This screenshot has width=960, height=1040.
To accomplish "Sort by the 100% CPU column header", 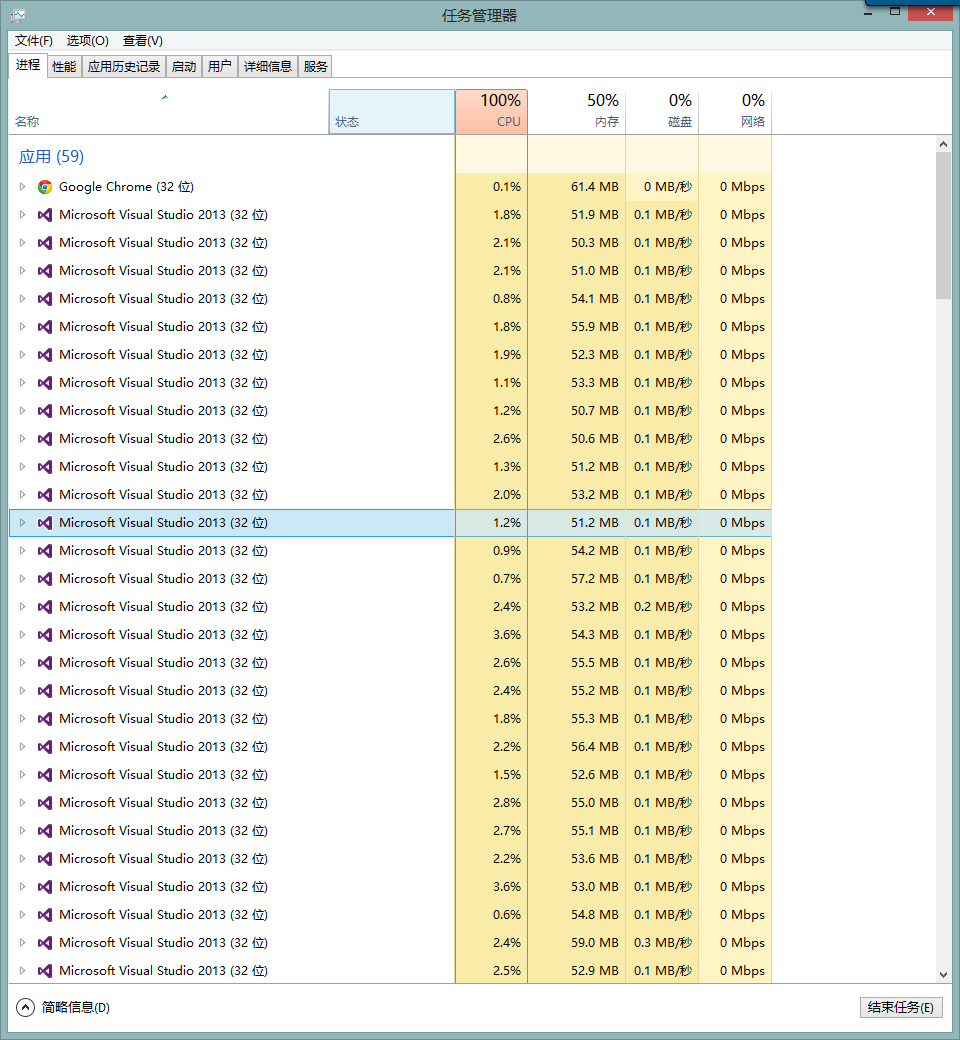I will (x=492, y=111).
